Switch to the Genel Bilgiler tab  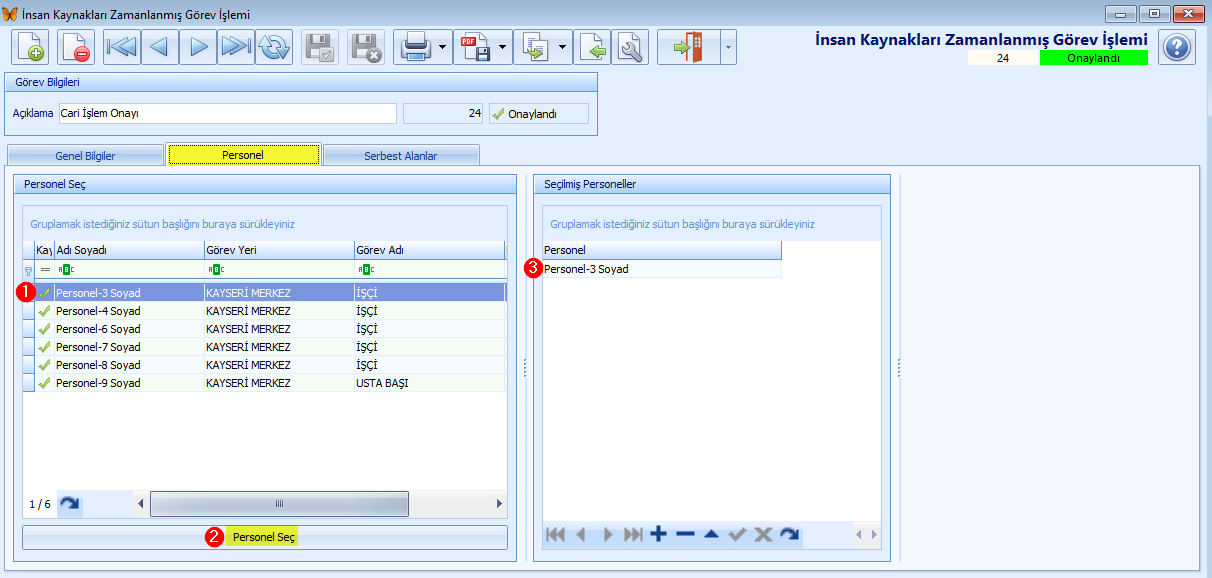85,156
